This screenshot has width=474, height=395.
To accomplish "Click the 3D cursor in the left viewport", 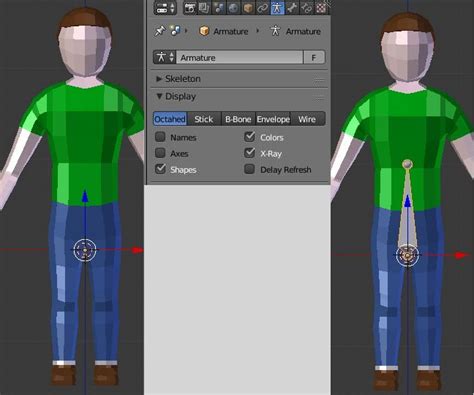I will tap(85, 250).
